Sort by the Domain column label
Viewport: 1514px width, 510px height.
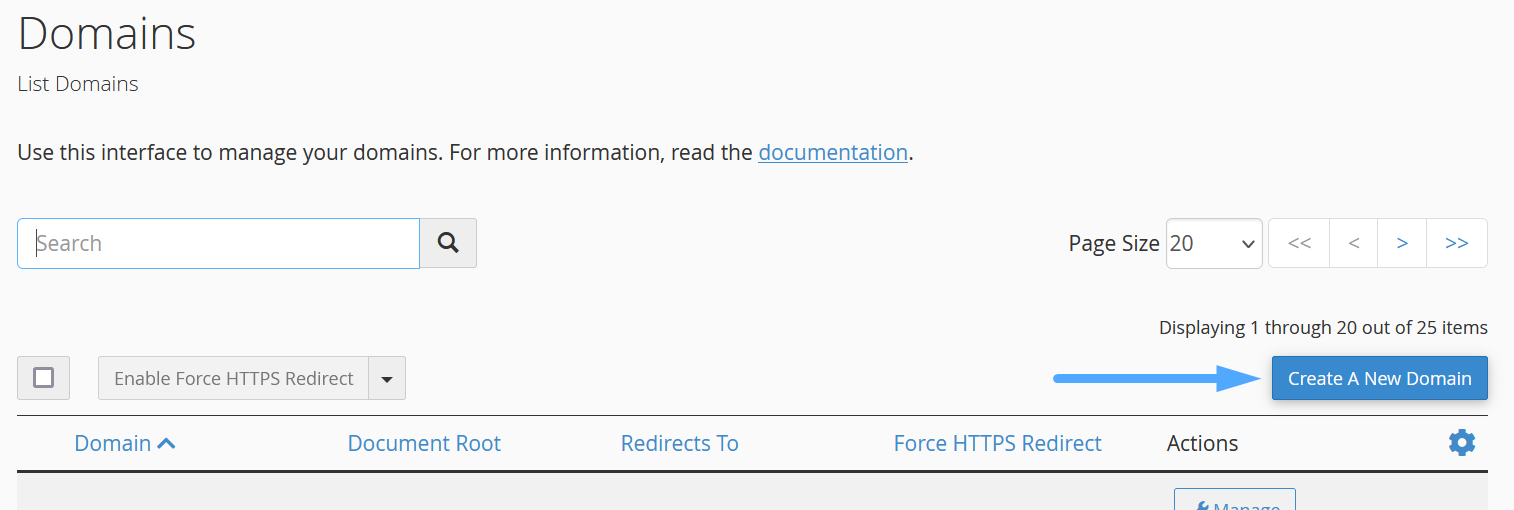click(113, 443)
